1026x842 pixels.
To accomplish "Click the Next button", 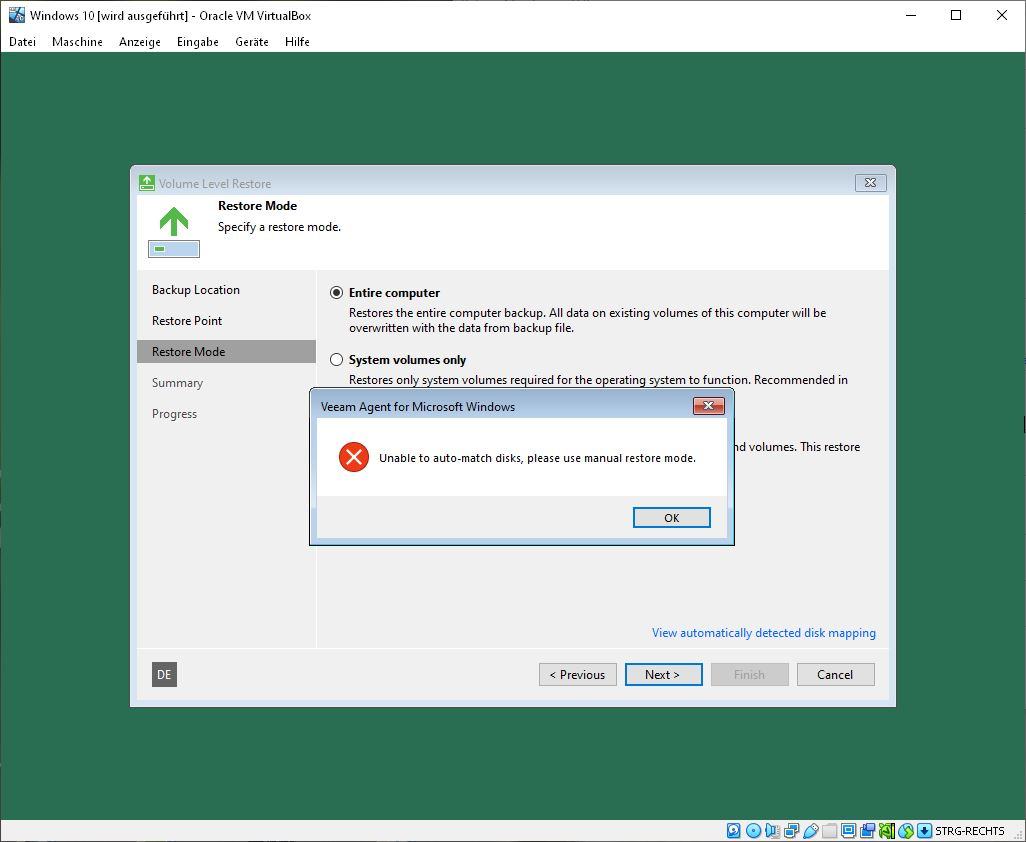I will 663,675.
